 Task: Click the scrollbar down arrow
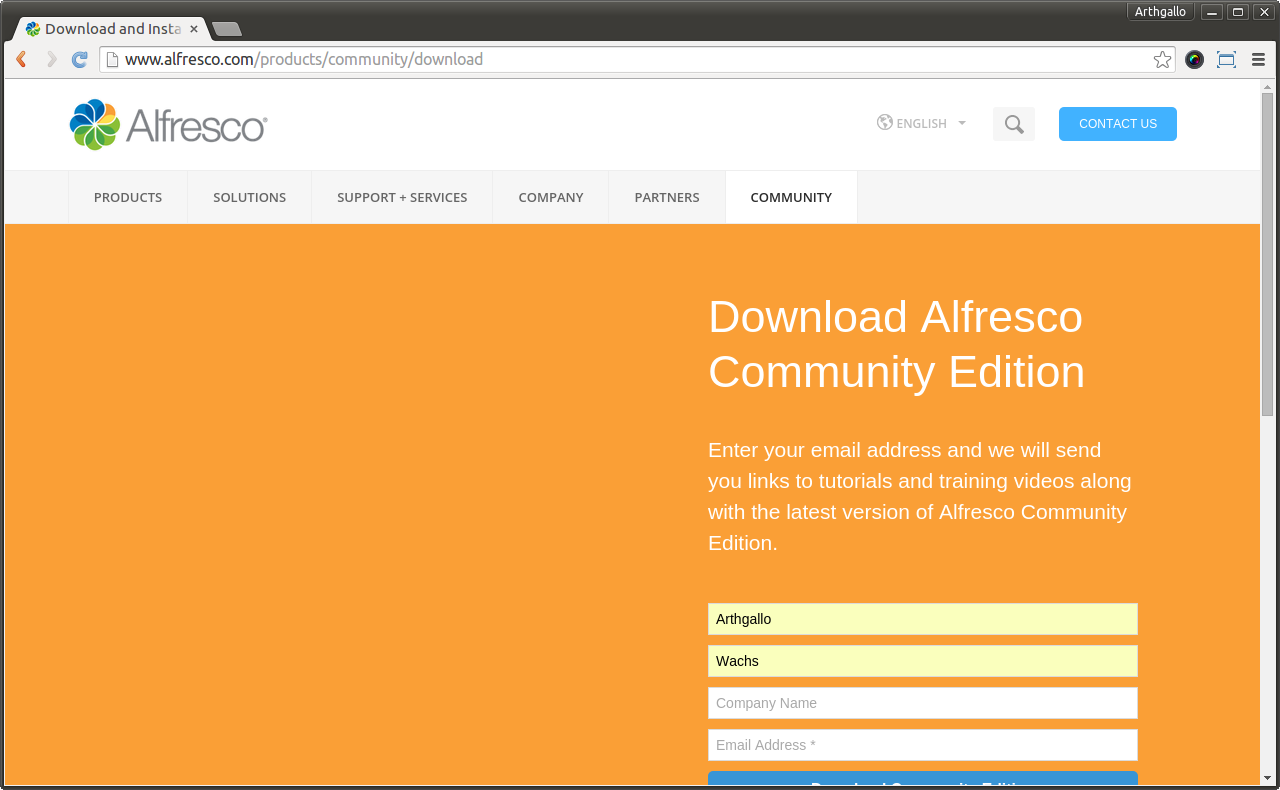[1267, 777]
